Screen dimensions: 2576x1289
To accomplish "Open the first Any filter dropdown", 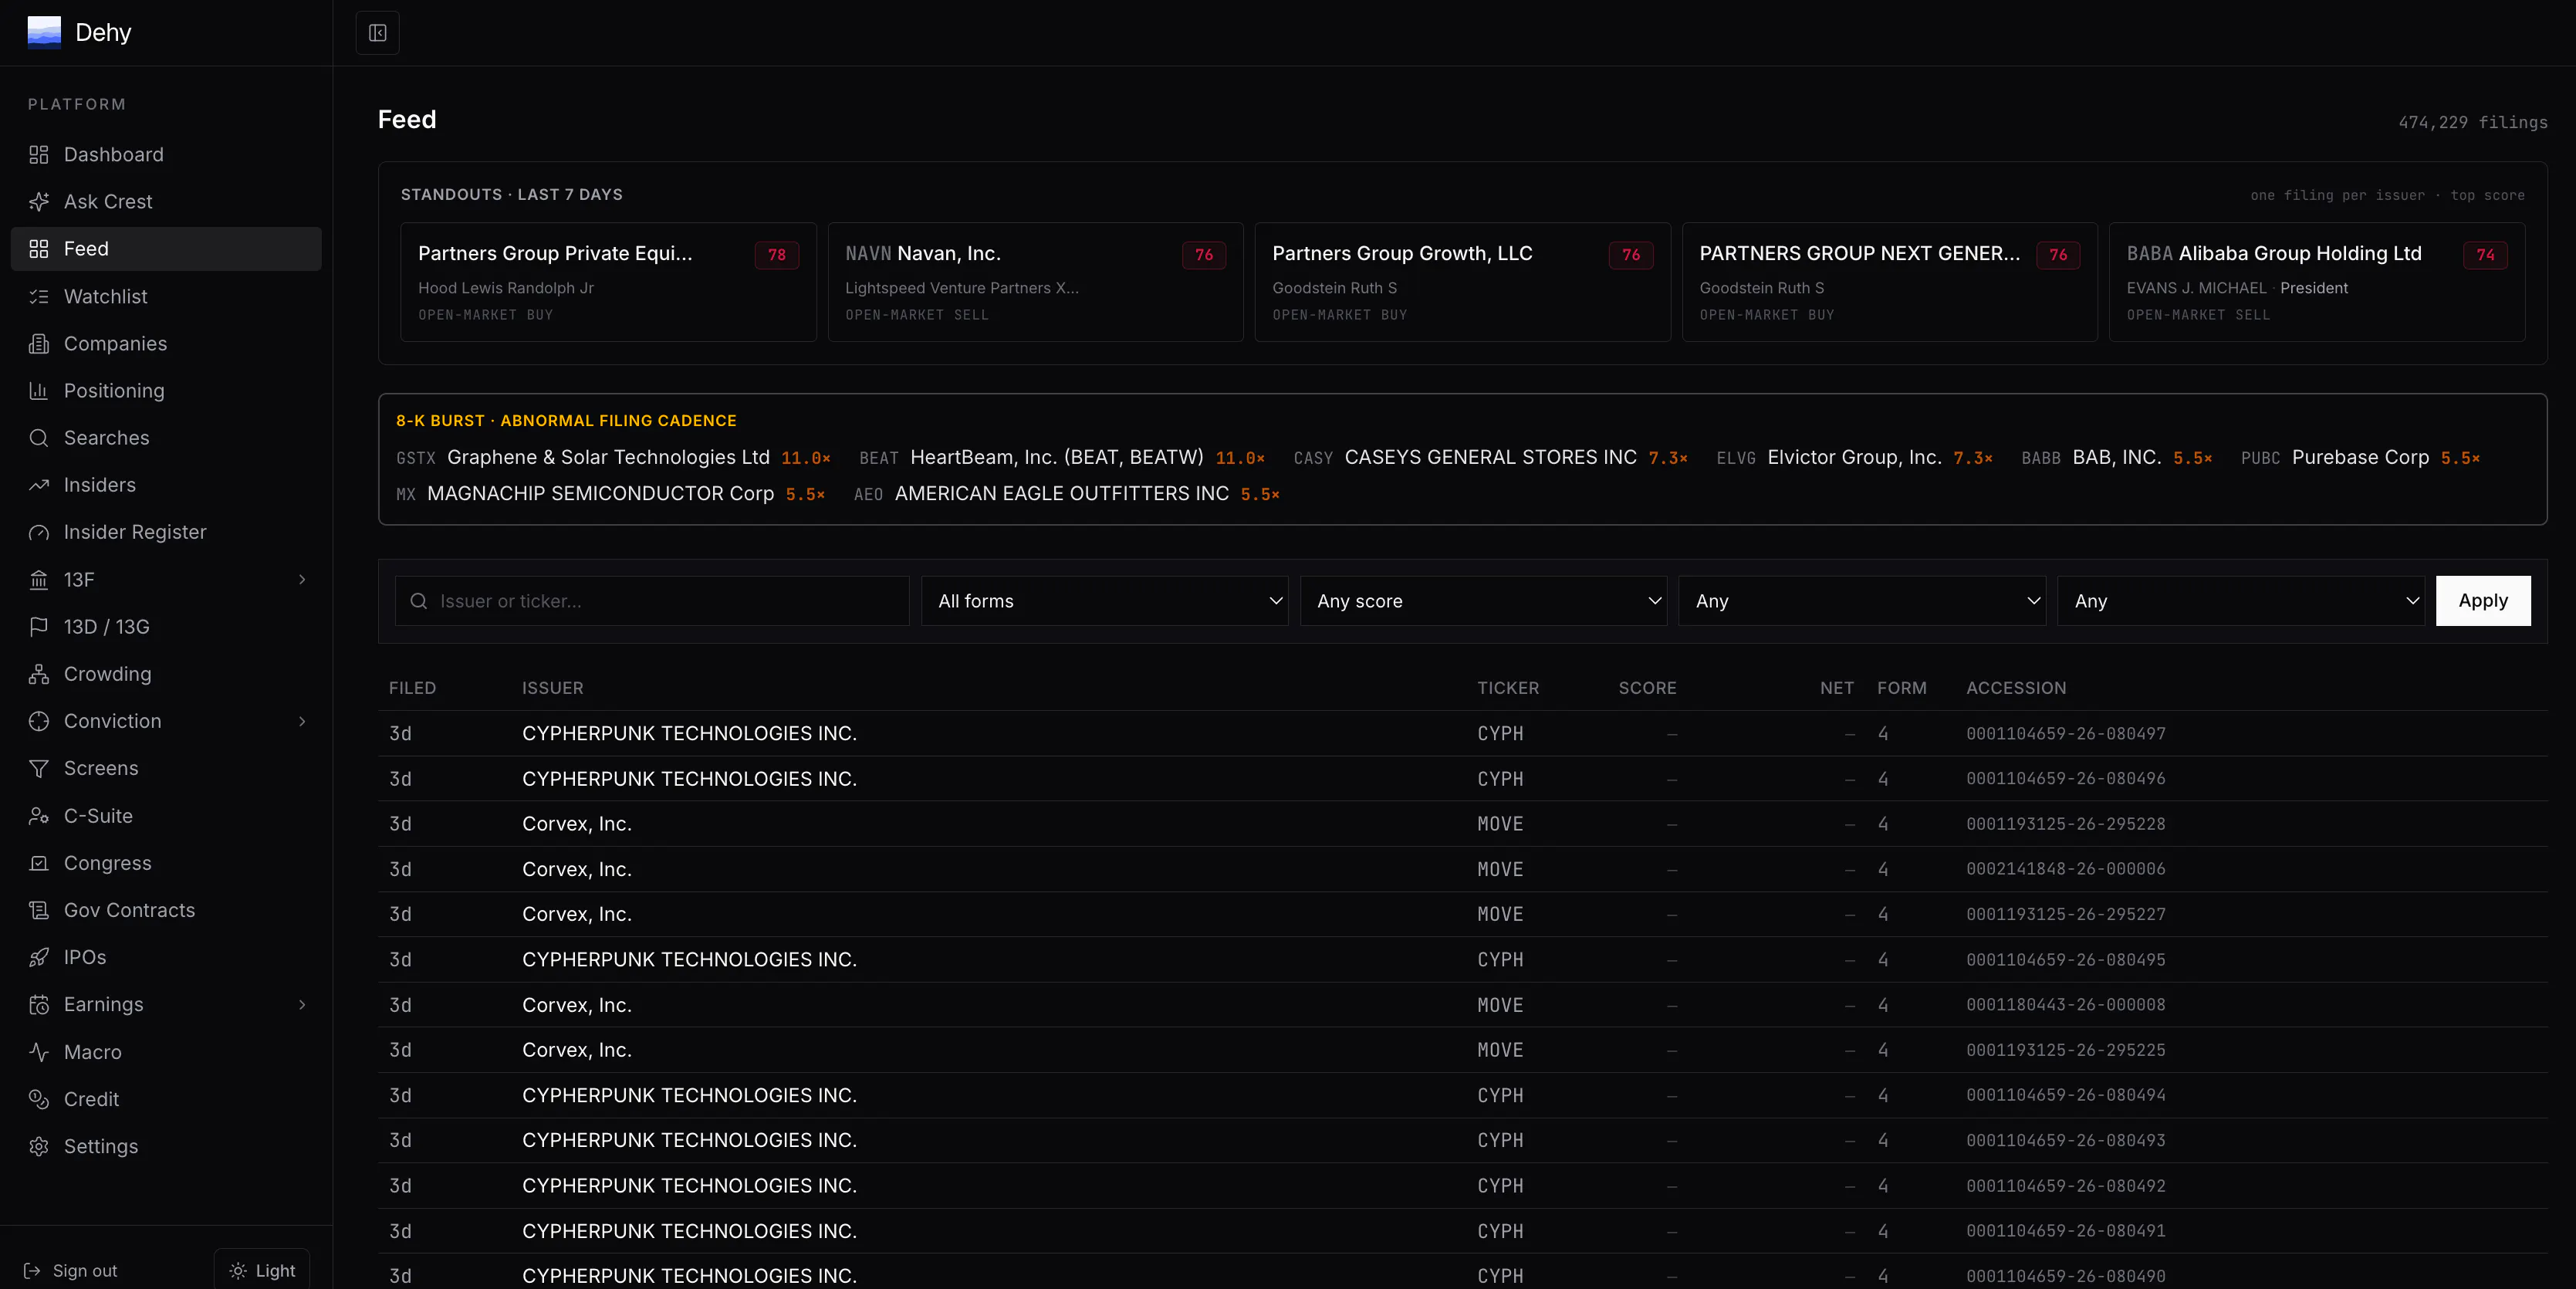I will click(1862, 601).
